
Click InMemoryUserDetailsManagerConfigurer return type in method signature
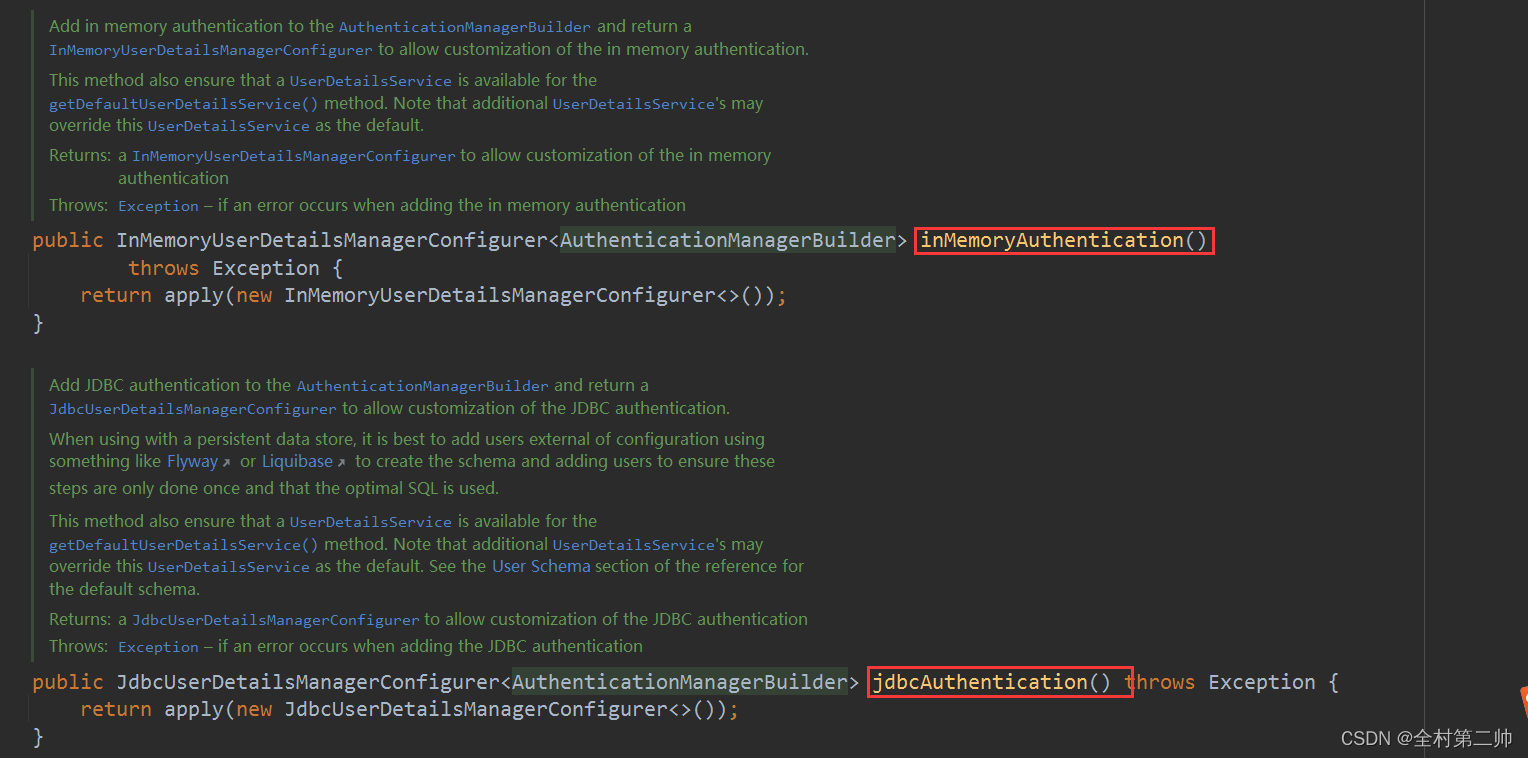click(x=332, y=240)
